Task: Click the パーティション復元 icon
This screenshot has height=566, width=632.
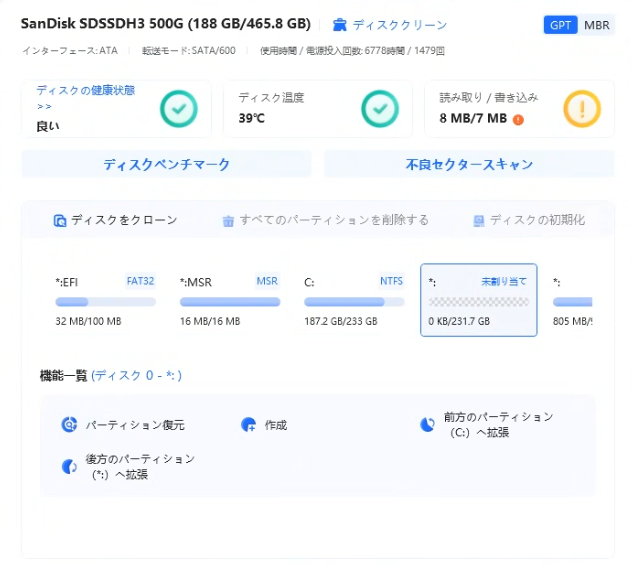Action: pyautogui.click(x=69, y=424)
